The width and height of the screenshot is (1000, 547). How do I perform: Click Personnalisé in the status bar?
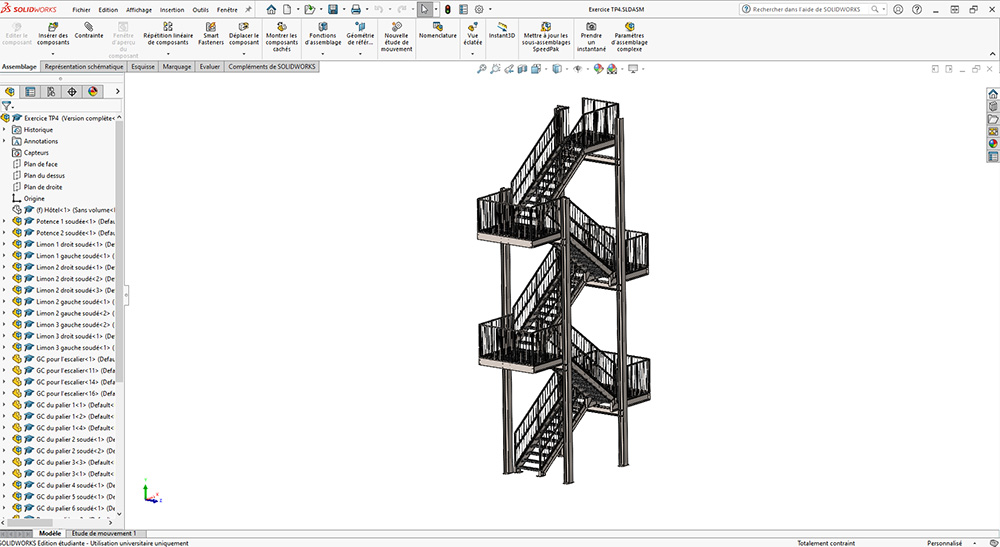click(944, 543)
